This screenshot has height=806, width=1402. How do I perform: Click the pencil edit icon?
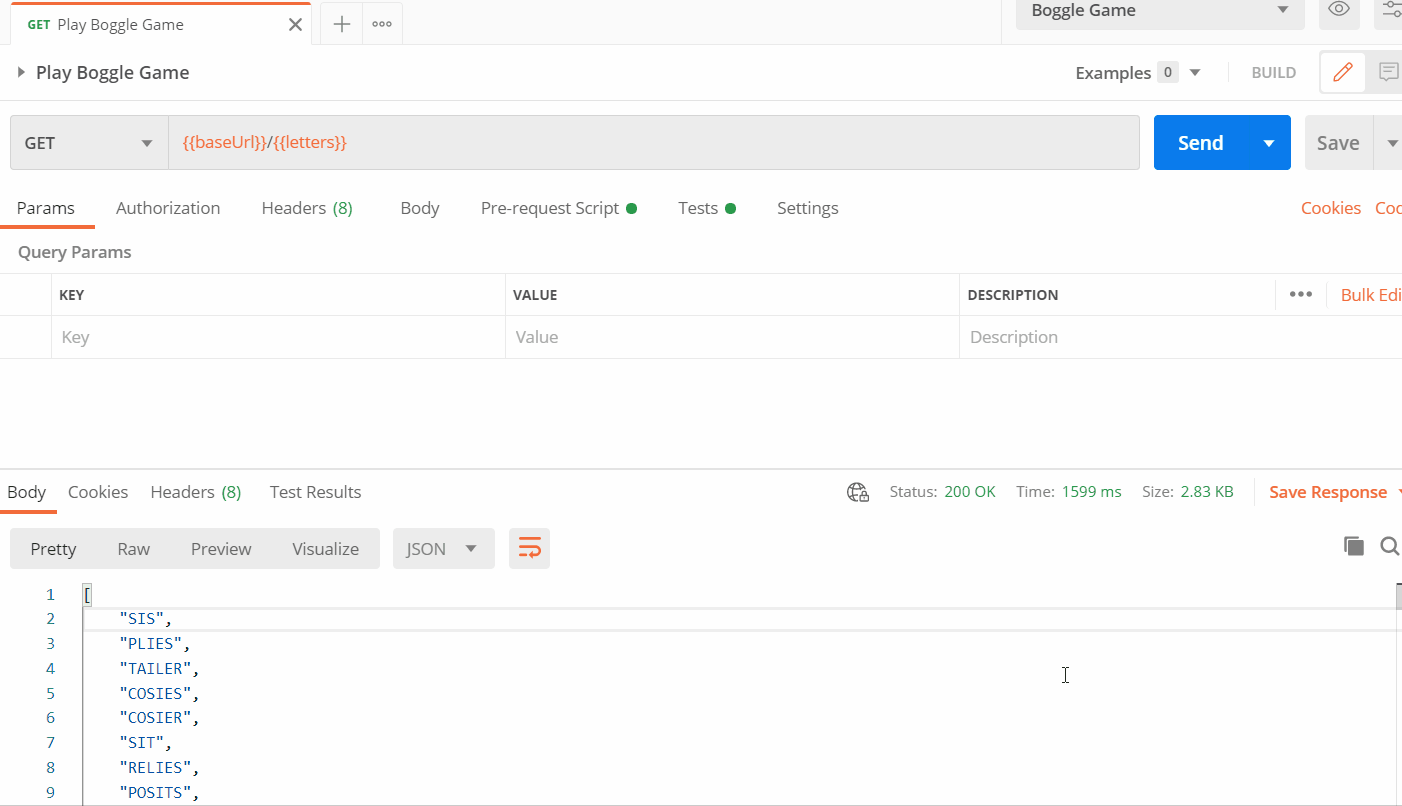coord(1343,72)
